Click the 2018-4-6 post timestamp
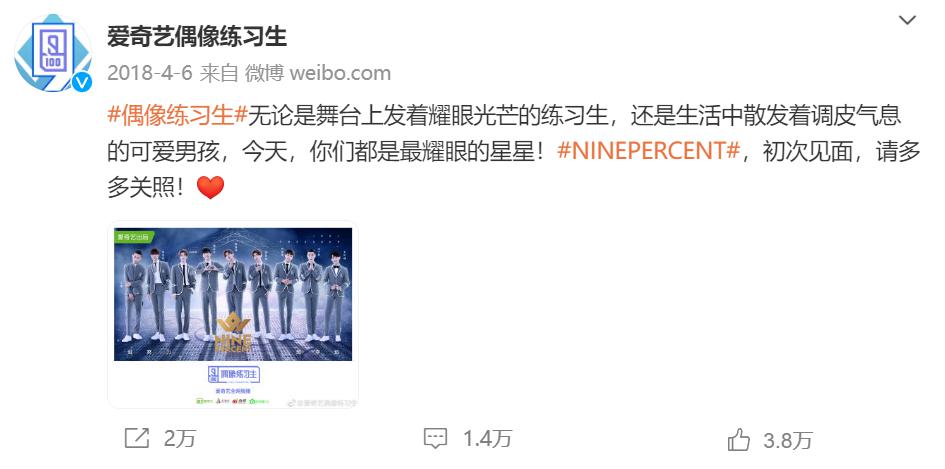 [x=149, y=74]
